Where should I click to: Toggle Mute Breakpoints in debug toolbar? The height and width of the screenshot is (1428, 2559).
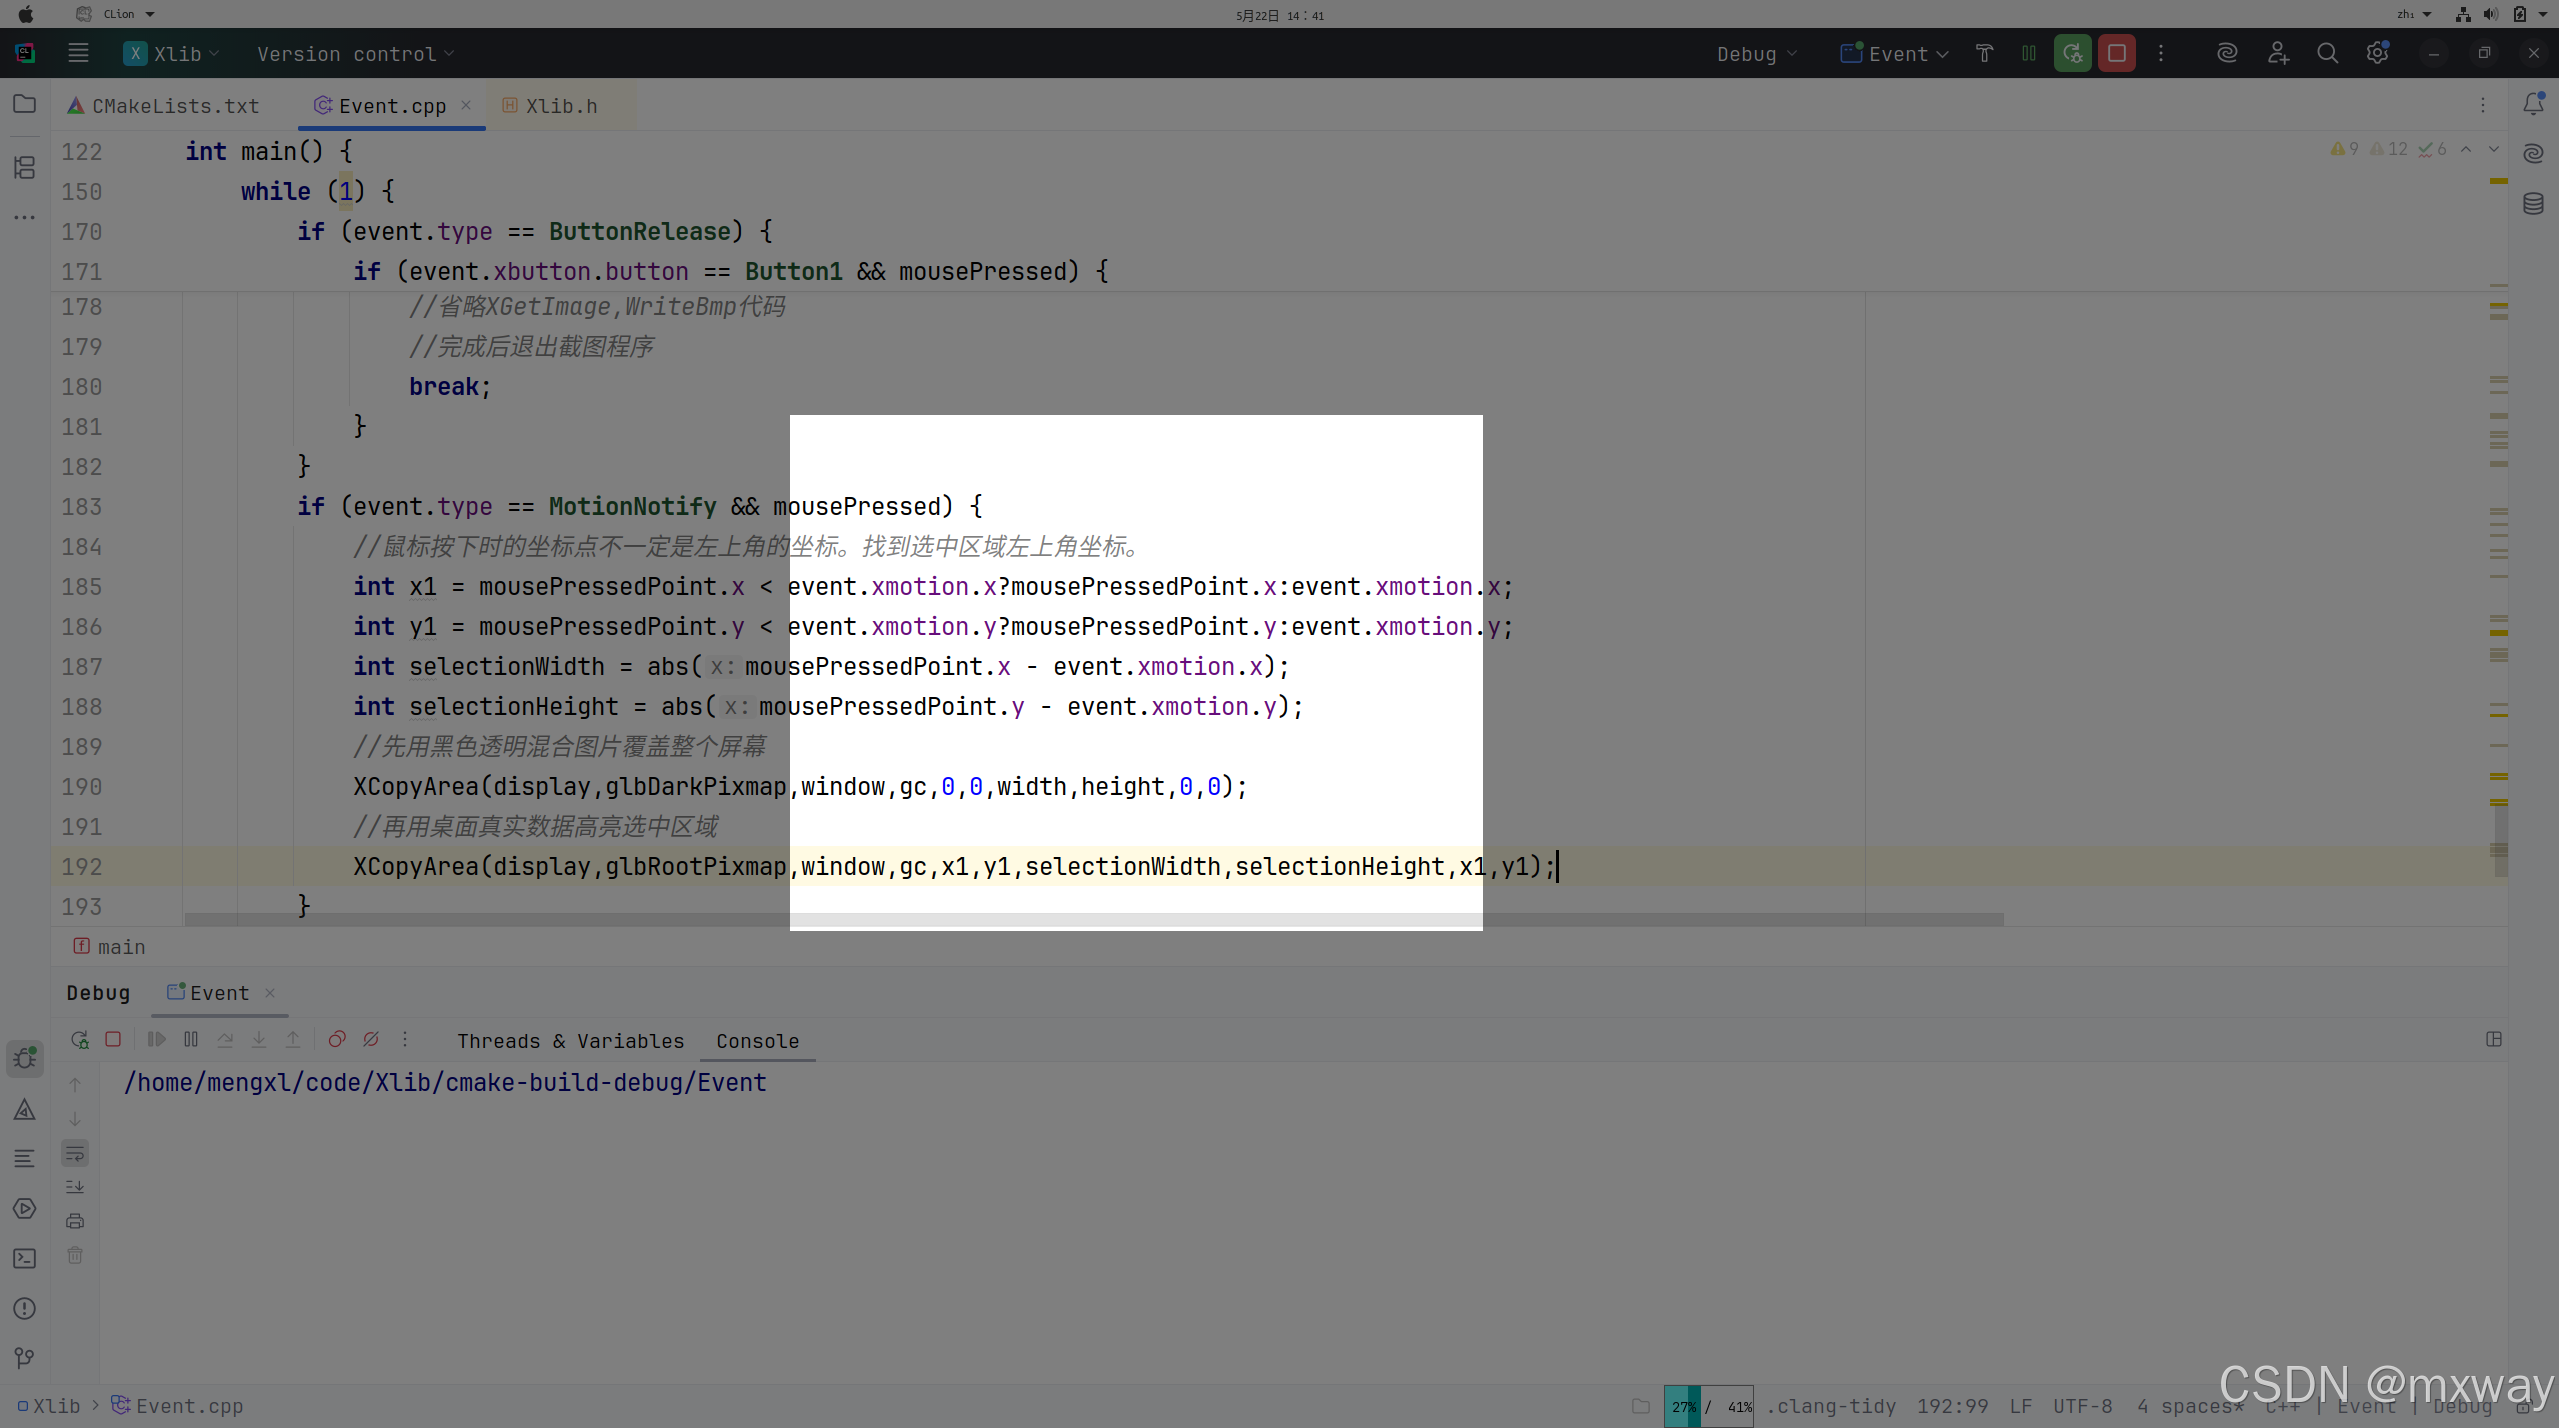371,1040
